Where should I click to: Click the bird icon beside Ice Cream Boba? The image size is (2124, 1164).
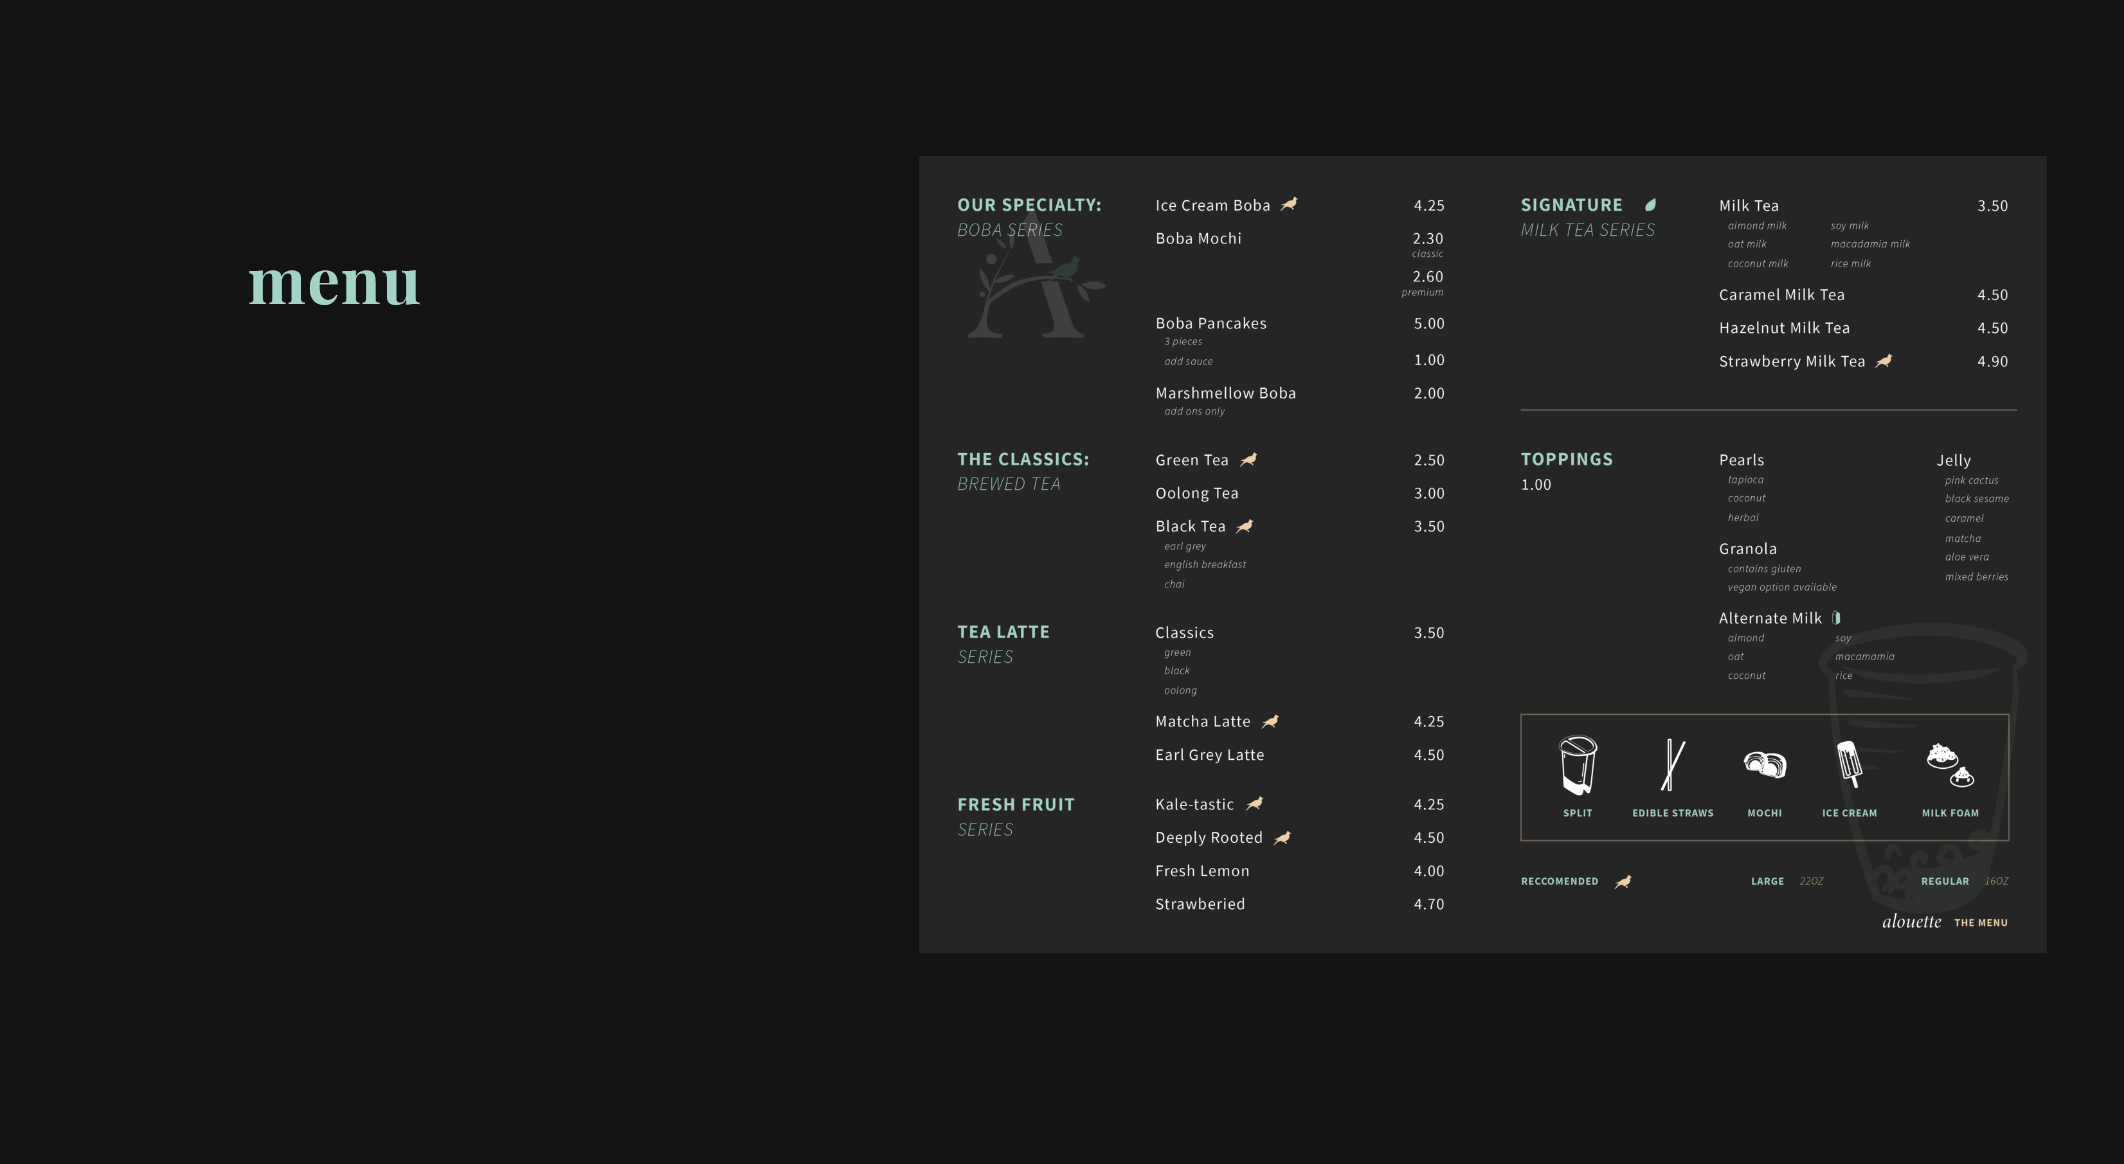pos(1289,204)
